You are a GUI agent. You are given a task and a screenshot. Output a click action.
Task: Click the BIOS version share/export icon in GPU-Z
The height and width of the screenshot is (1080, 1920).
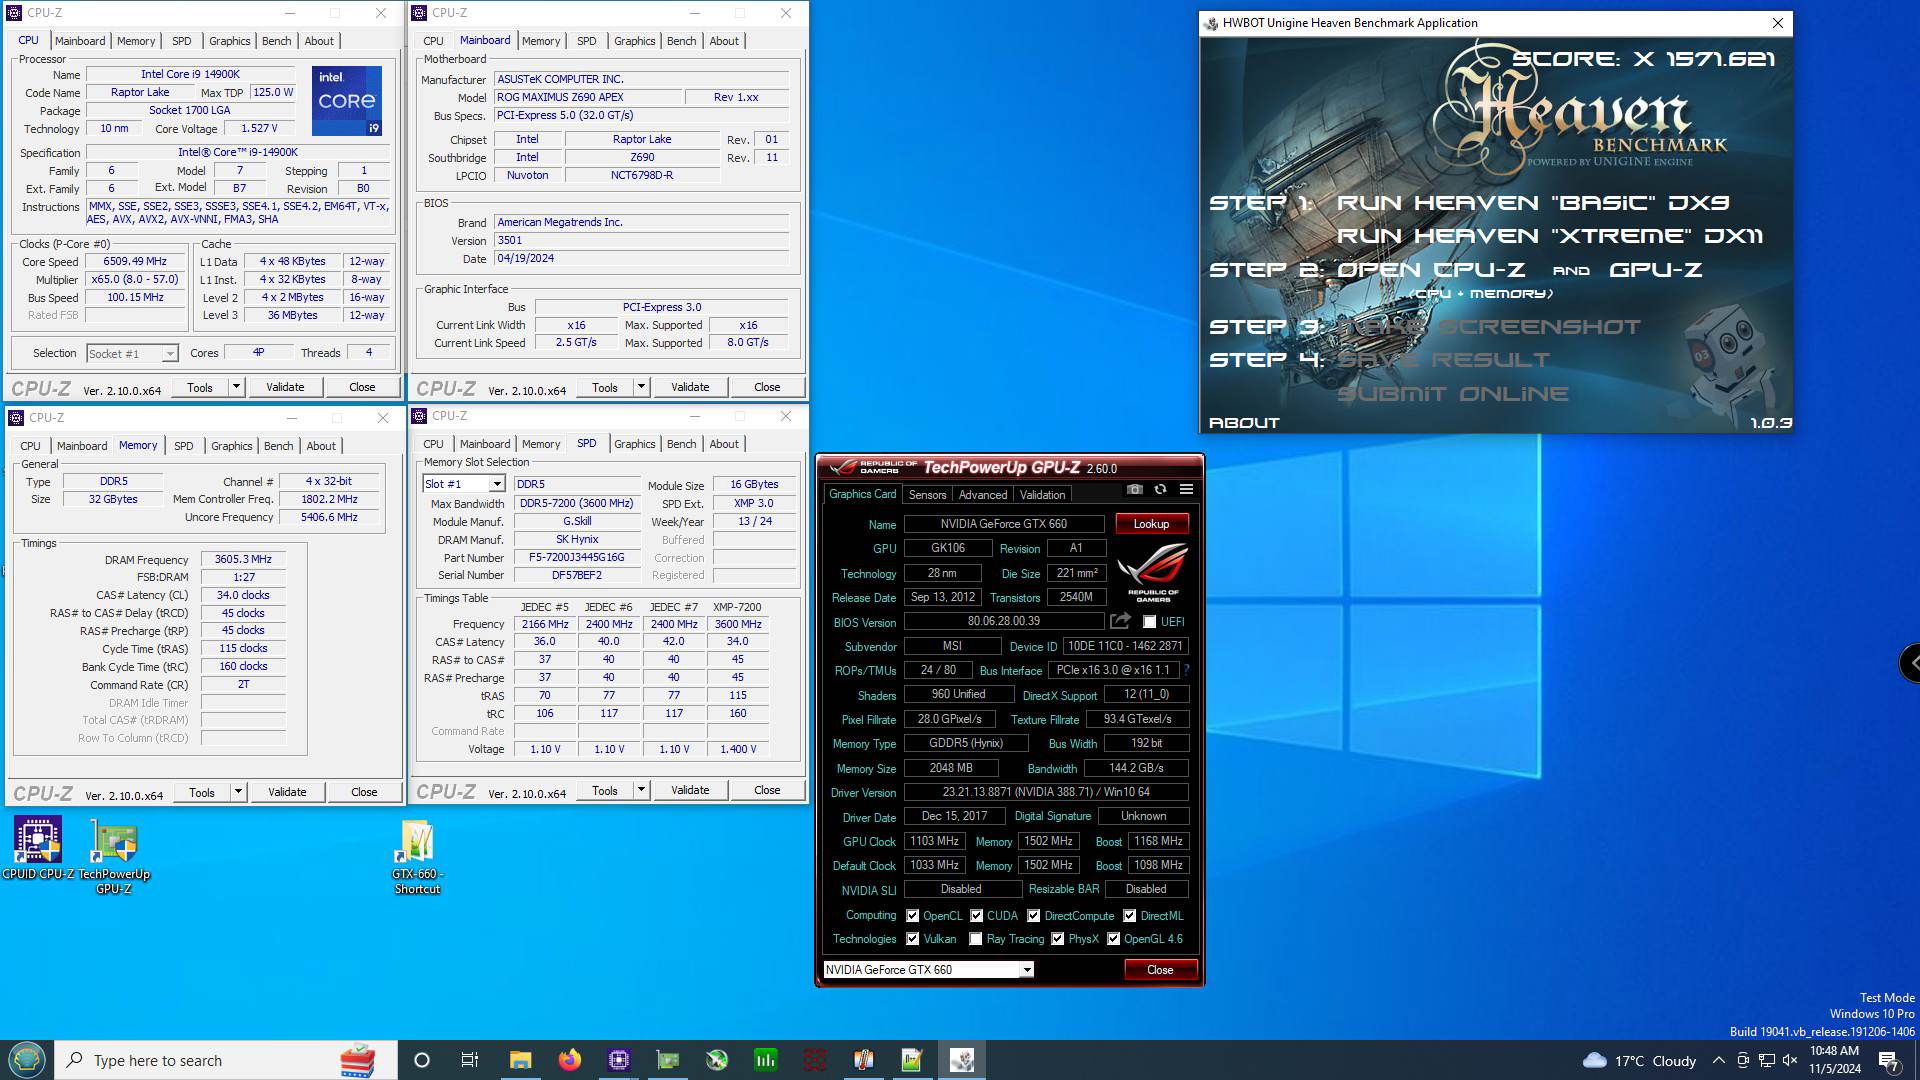(x=1120, y=621)
